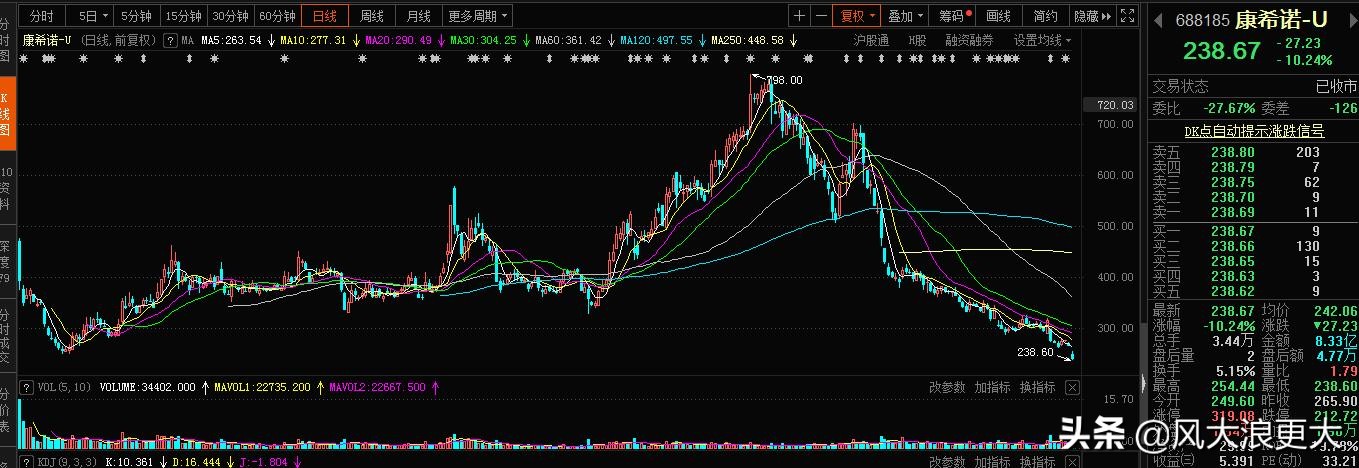Click the MA5 direction arrow
This screenshot has width=1359, height=468.
tap(271, 41)
